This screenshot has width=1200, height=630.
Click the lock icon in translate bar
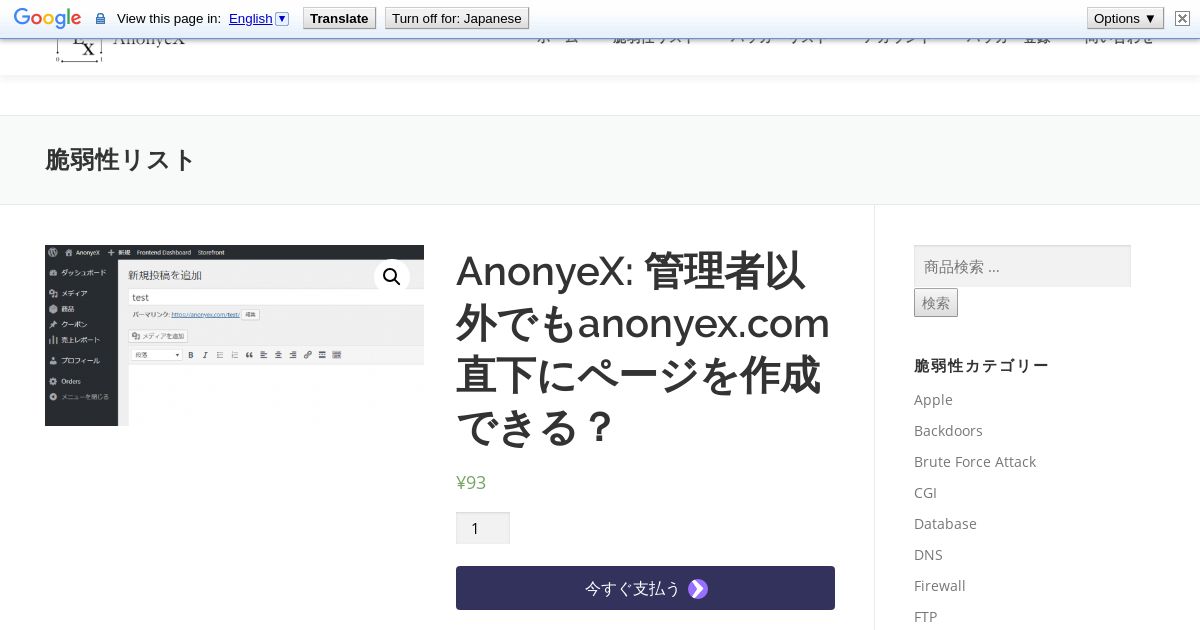(100, 19)
